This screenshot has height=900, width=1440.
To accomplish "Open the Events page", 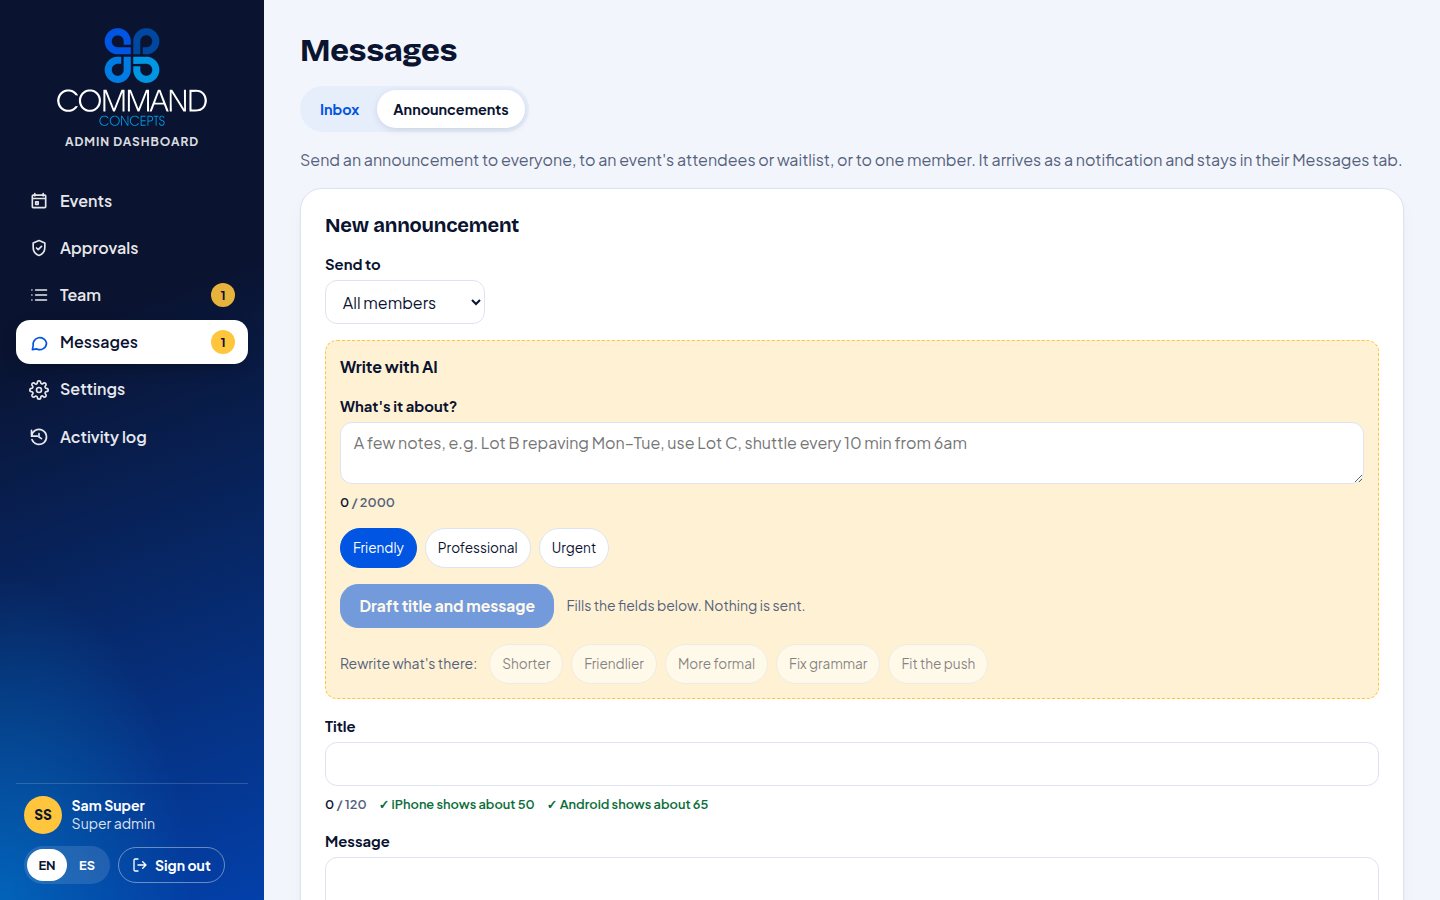I will (132, 201).
